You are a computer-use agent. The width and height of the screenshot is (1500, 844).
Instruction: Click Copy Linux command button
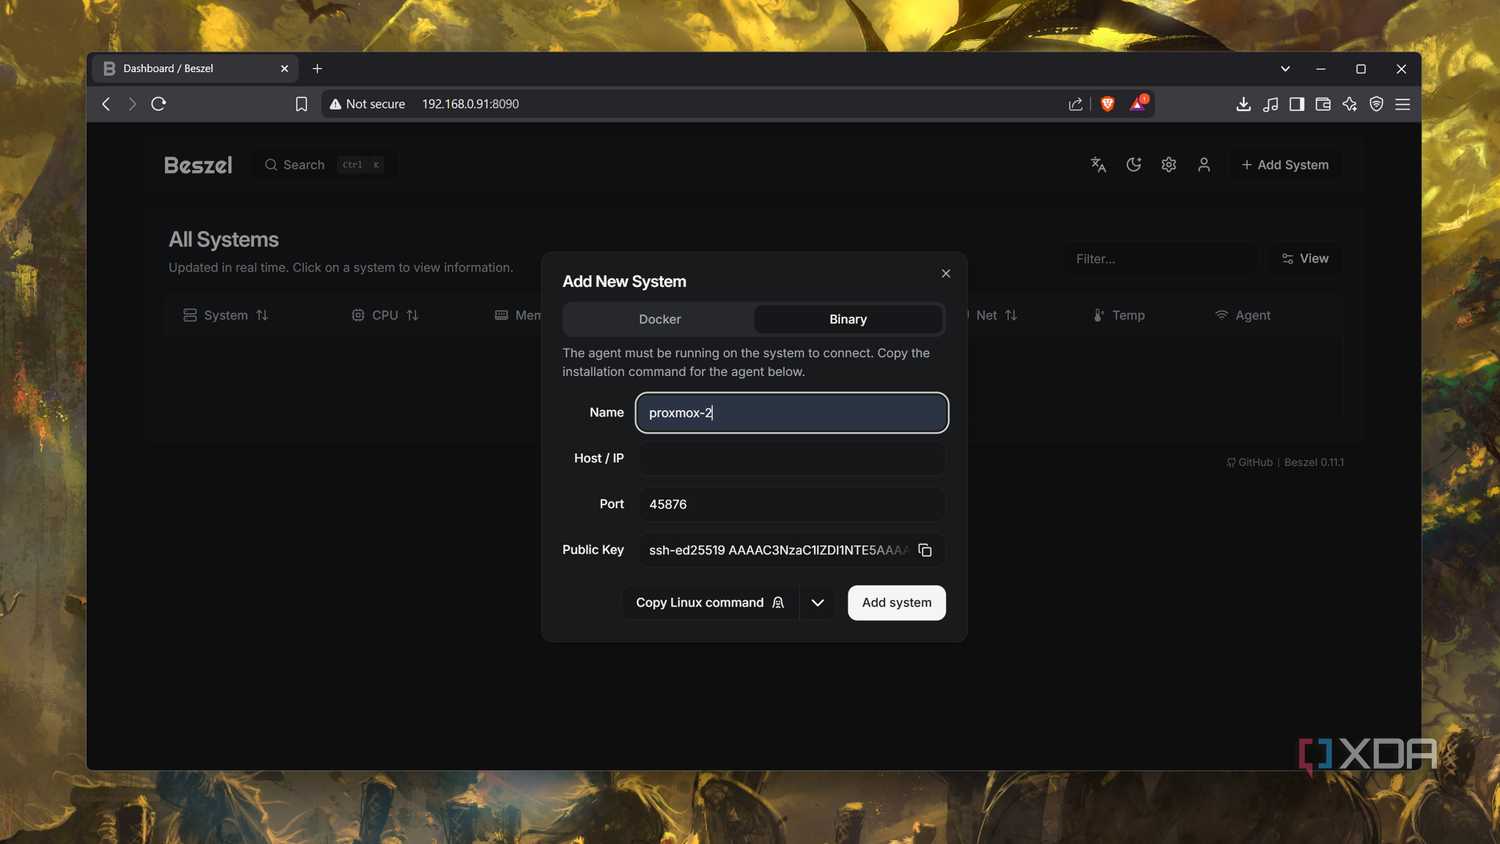coord(710,603)
